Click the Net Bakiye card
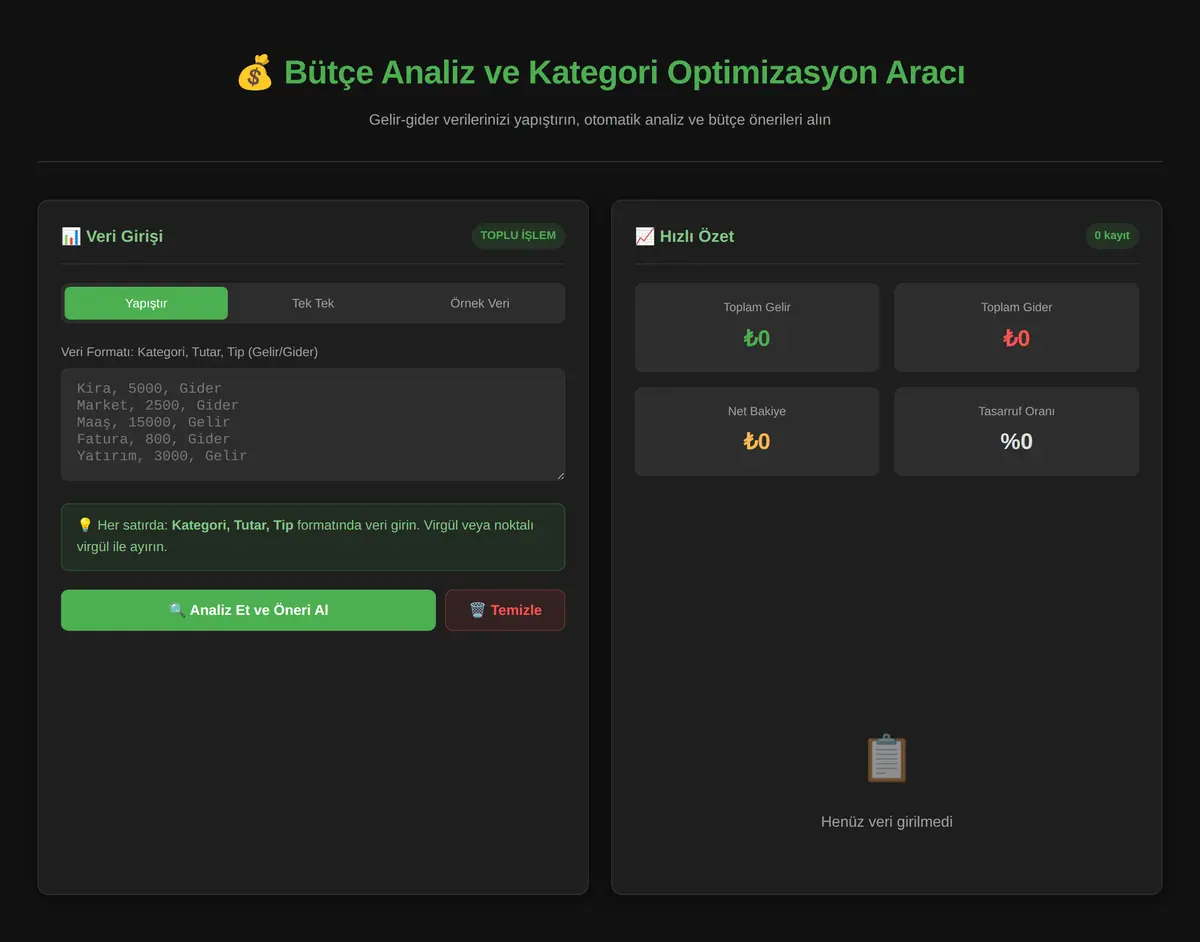The width and height of the screenshot is (1200, 942). pyautogui.click(x=757, y=431)
